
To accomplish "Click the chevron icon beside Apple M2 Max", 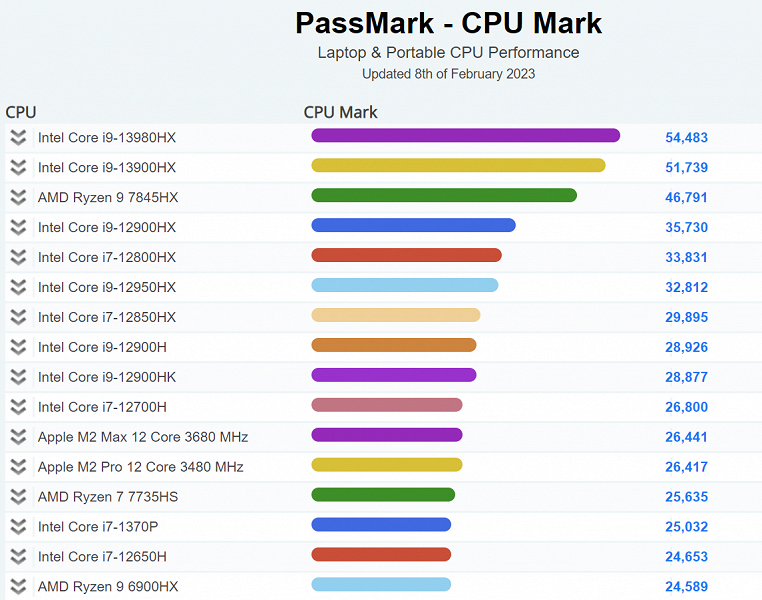I will pyautogui.click(x=18, y=437).
